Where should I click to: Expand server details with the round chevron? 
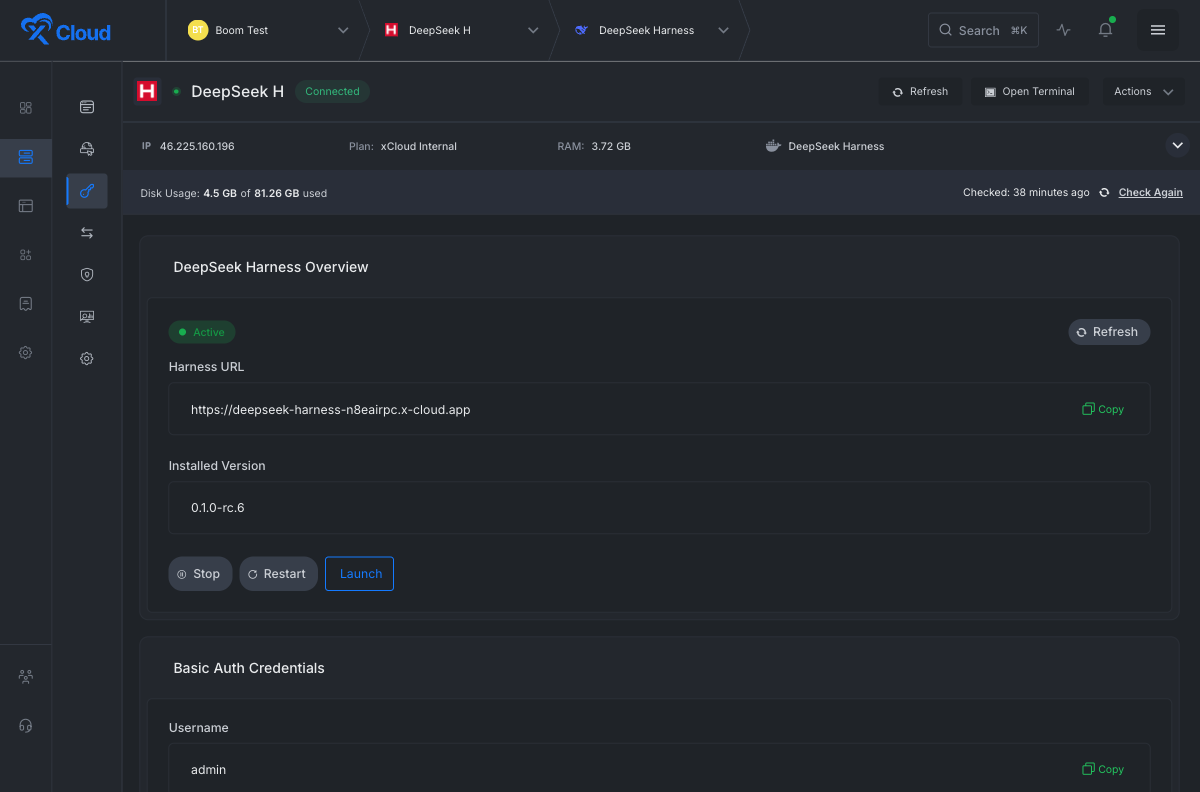pyautogui.click(x=1177, y=146)
